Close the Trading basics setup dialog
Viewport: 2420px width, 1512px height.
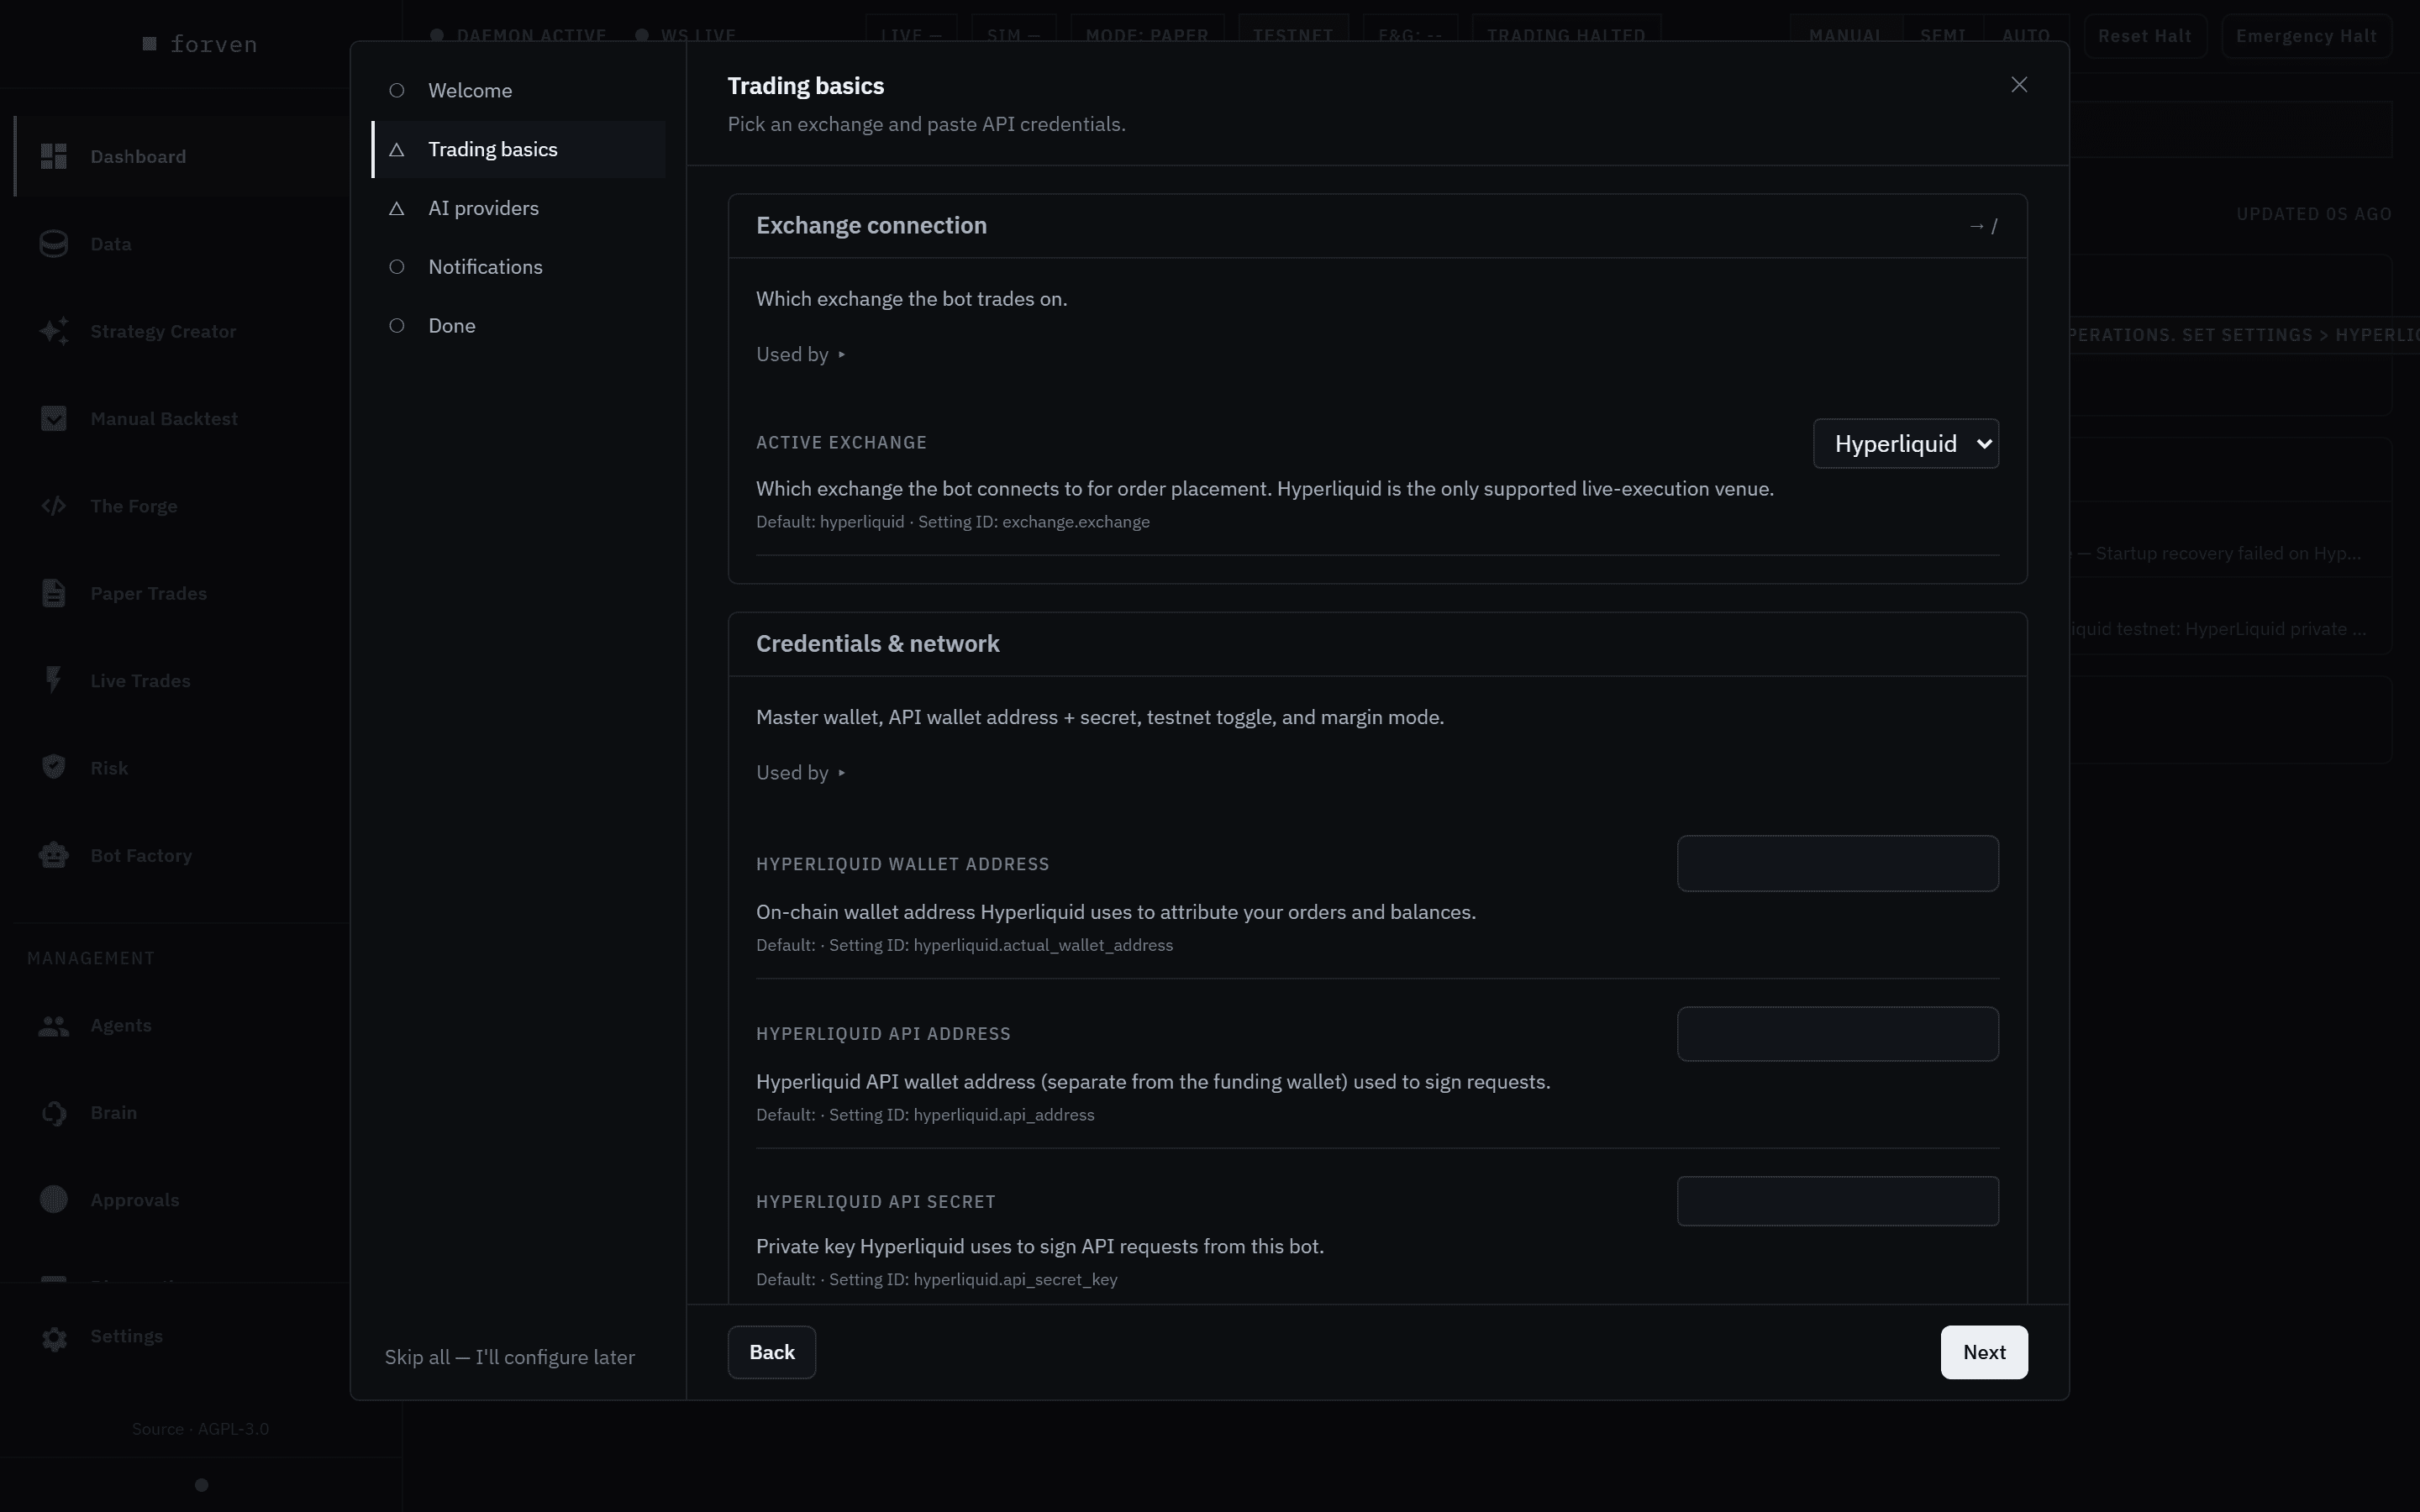[2018, 85]
